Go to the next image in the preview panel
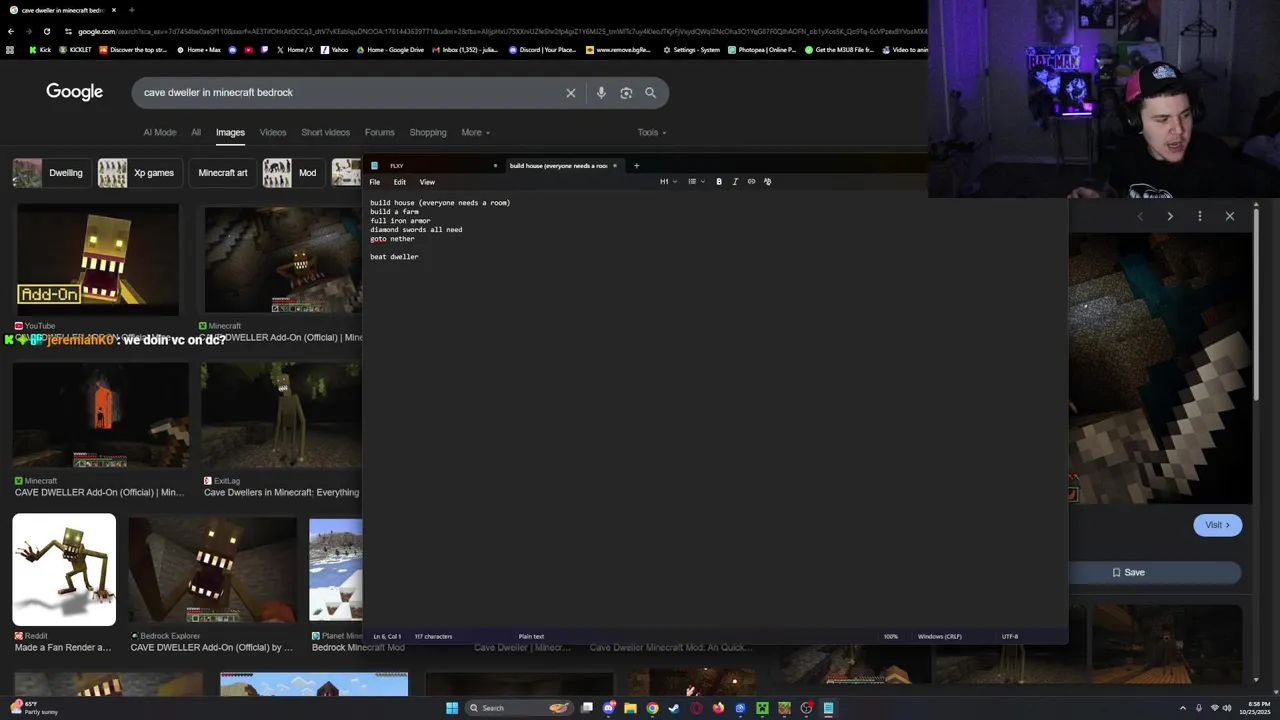 pos(1170,216)
